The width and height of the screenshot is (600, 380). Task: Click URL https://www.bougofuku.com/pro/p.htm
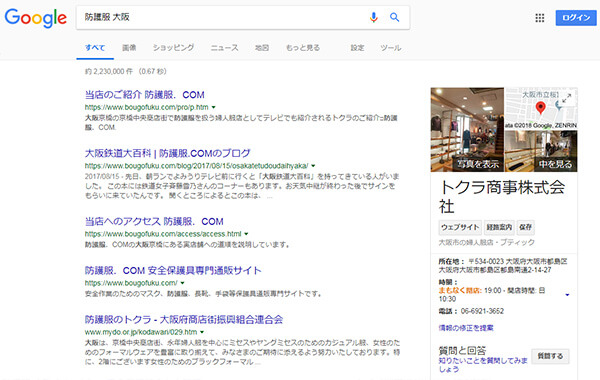(147, 107)
